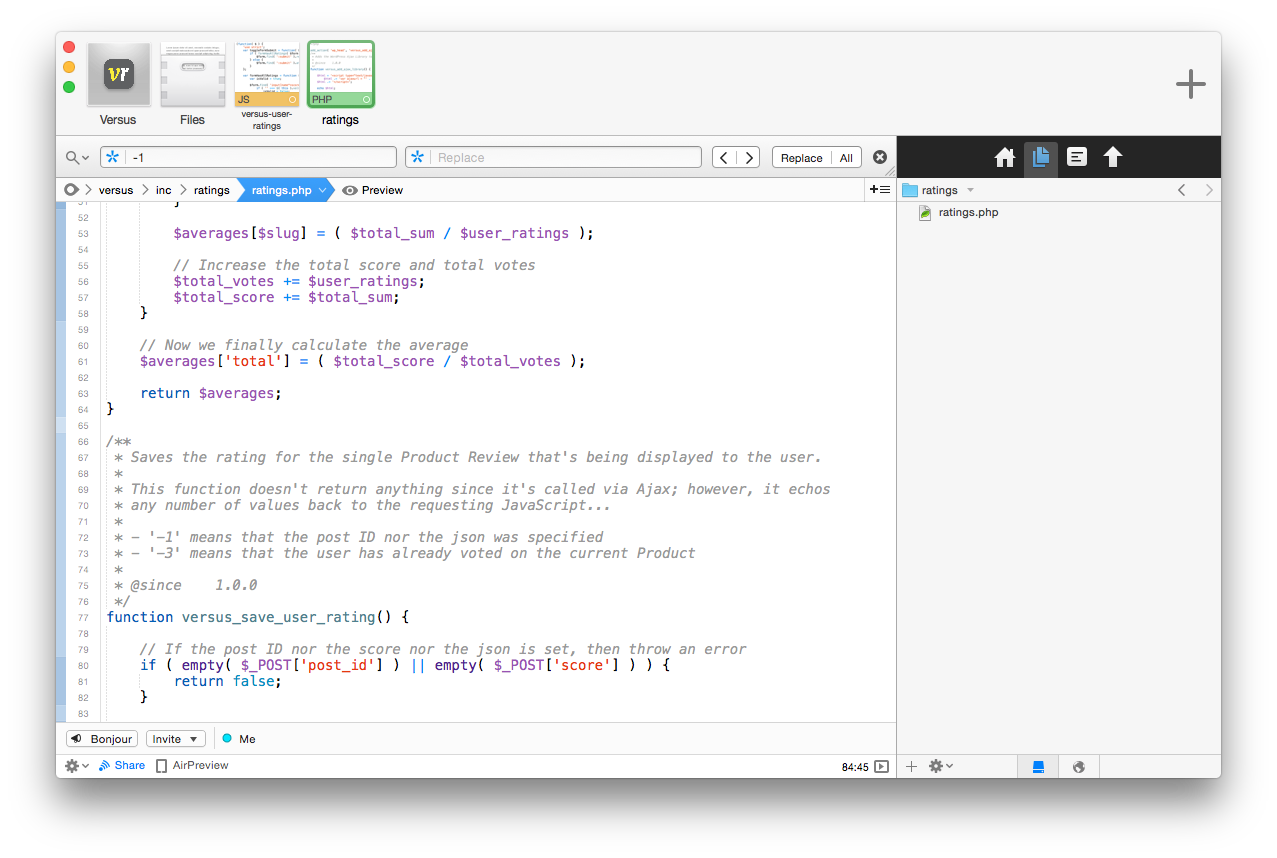The width and height of the screenshot is (1277, 858).
Task: Click the Bonjour sharing button
Action: (x=102, y=739)
